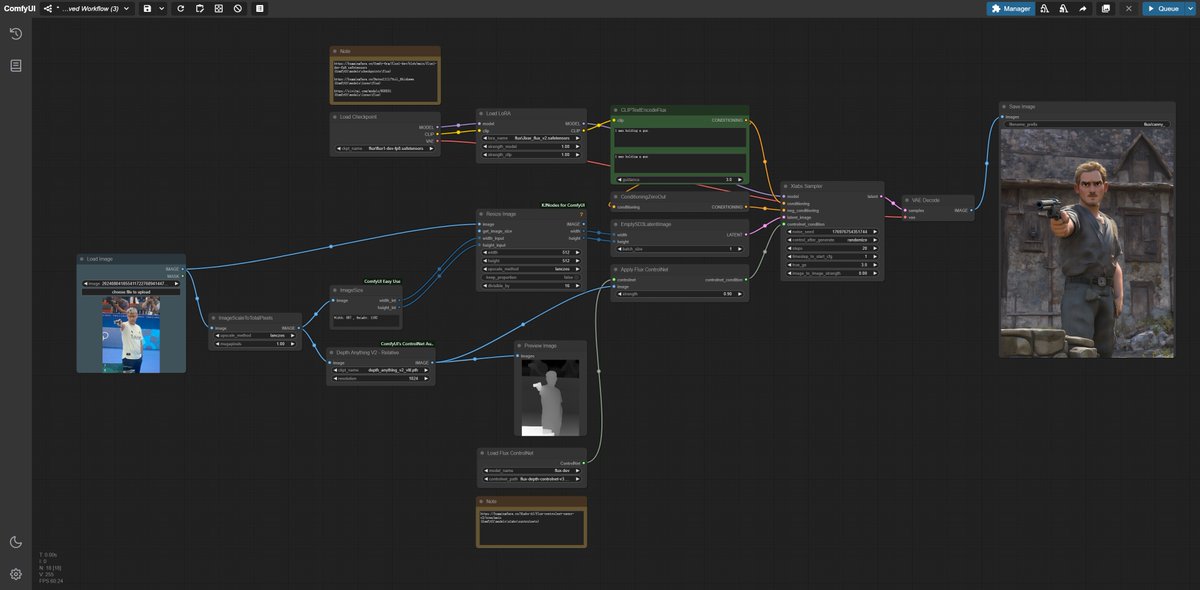This screenshot has height=590, width=1200.
Task: Click the first prompt text box in CLIPTextEncodeFlux
Action: click(x=680, y=137)
